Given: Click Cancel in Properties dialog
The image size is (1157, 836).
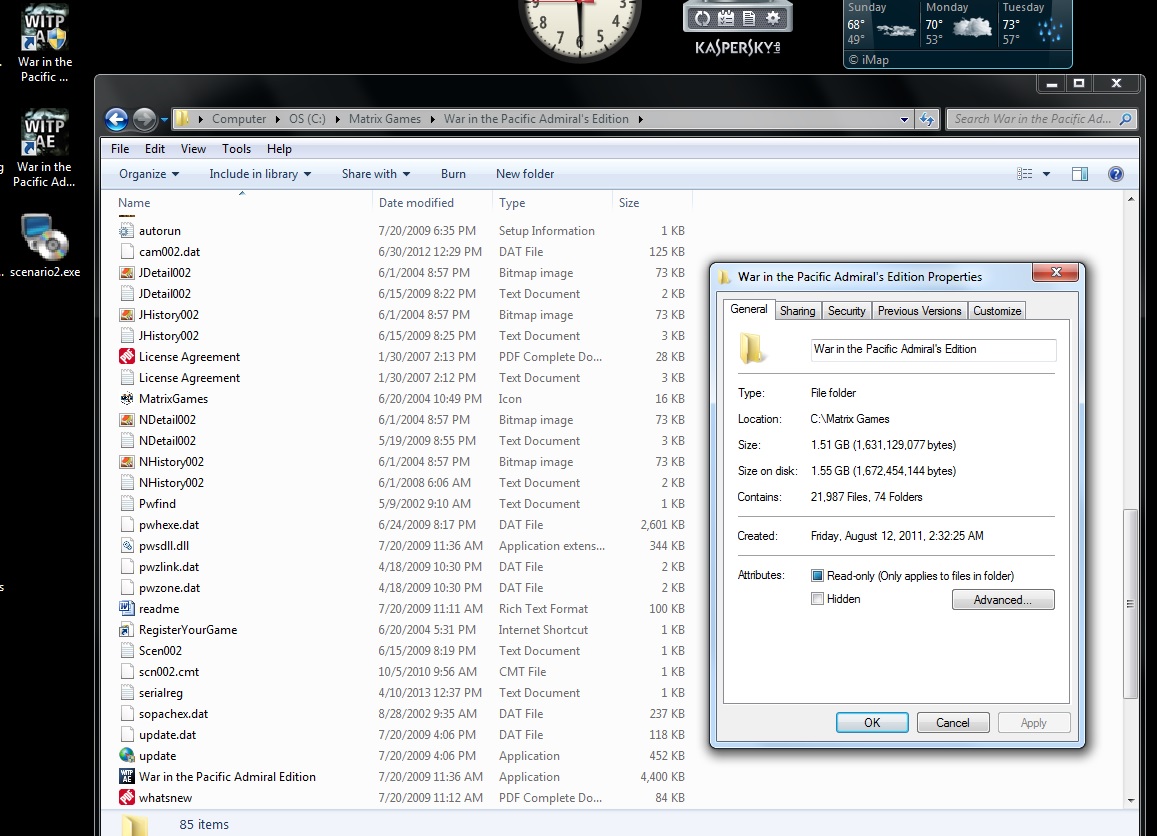Looking at the screenshot, I should [x=953, y=723].
